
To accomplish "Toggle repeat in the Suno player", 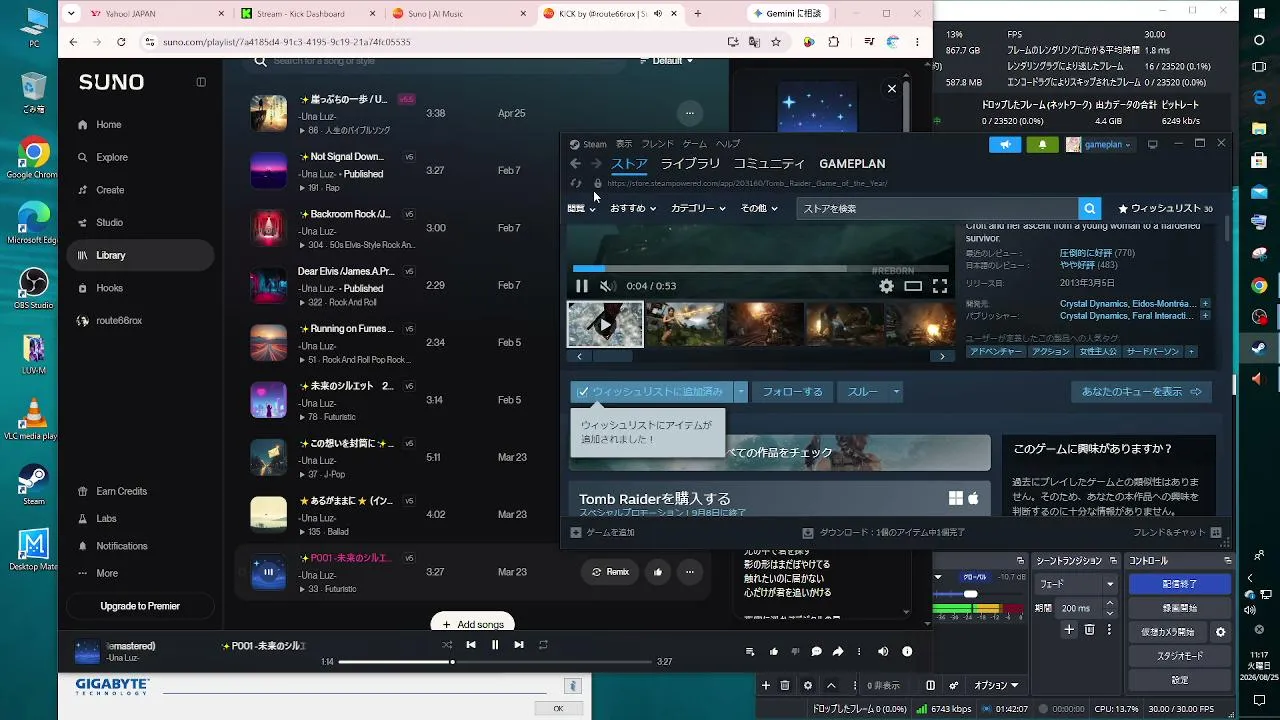I will pos(543,645).
